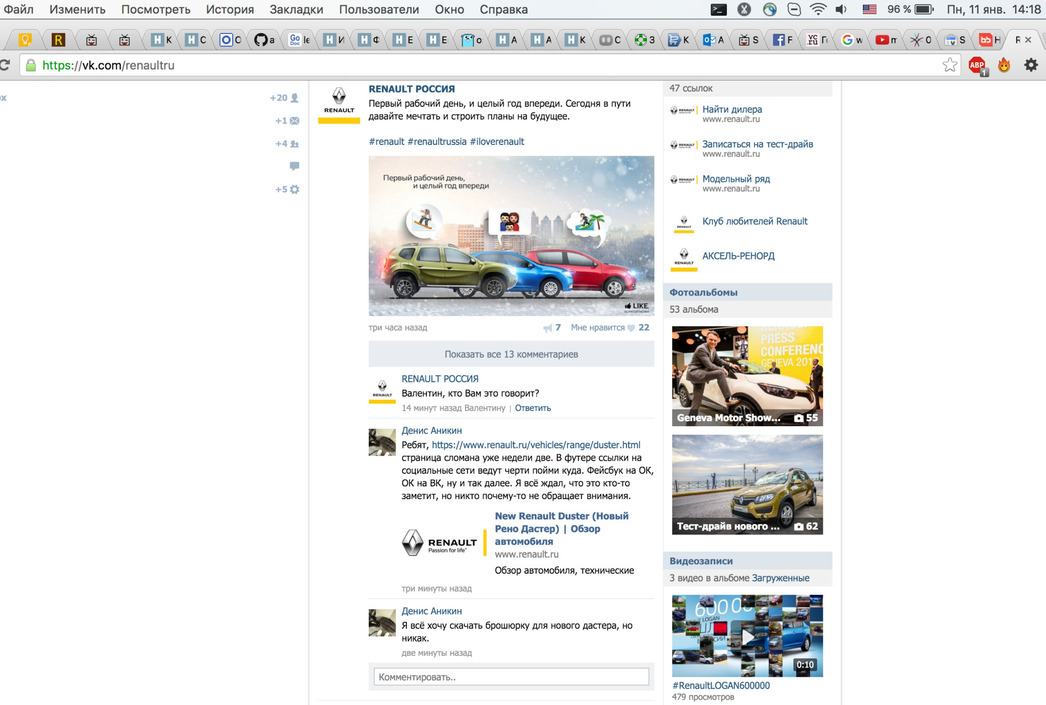1046x705 pixels.
Task: Share the post via the megaphone icon
Action: point(547,328)
